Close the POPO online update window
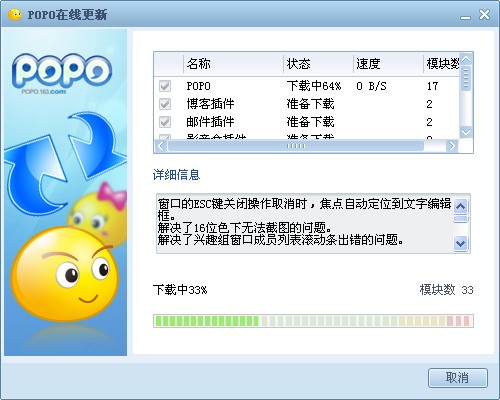The height and width of the screenshot is (400, 500). tap(484, 15)
